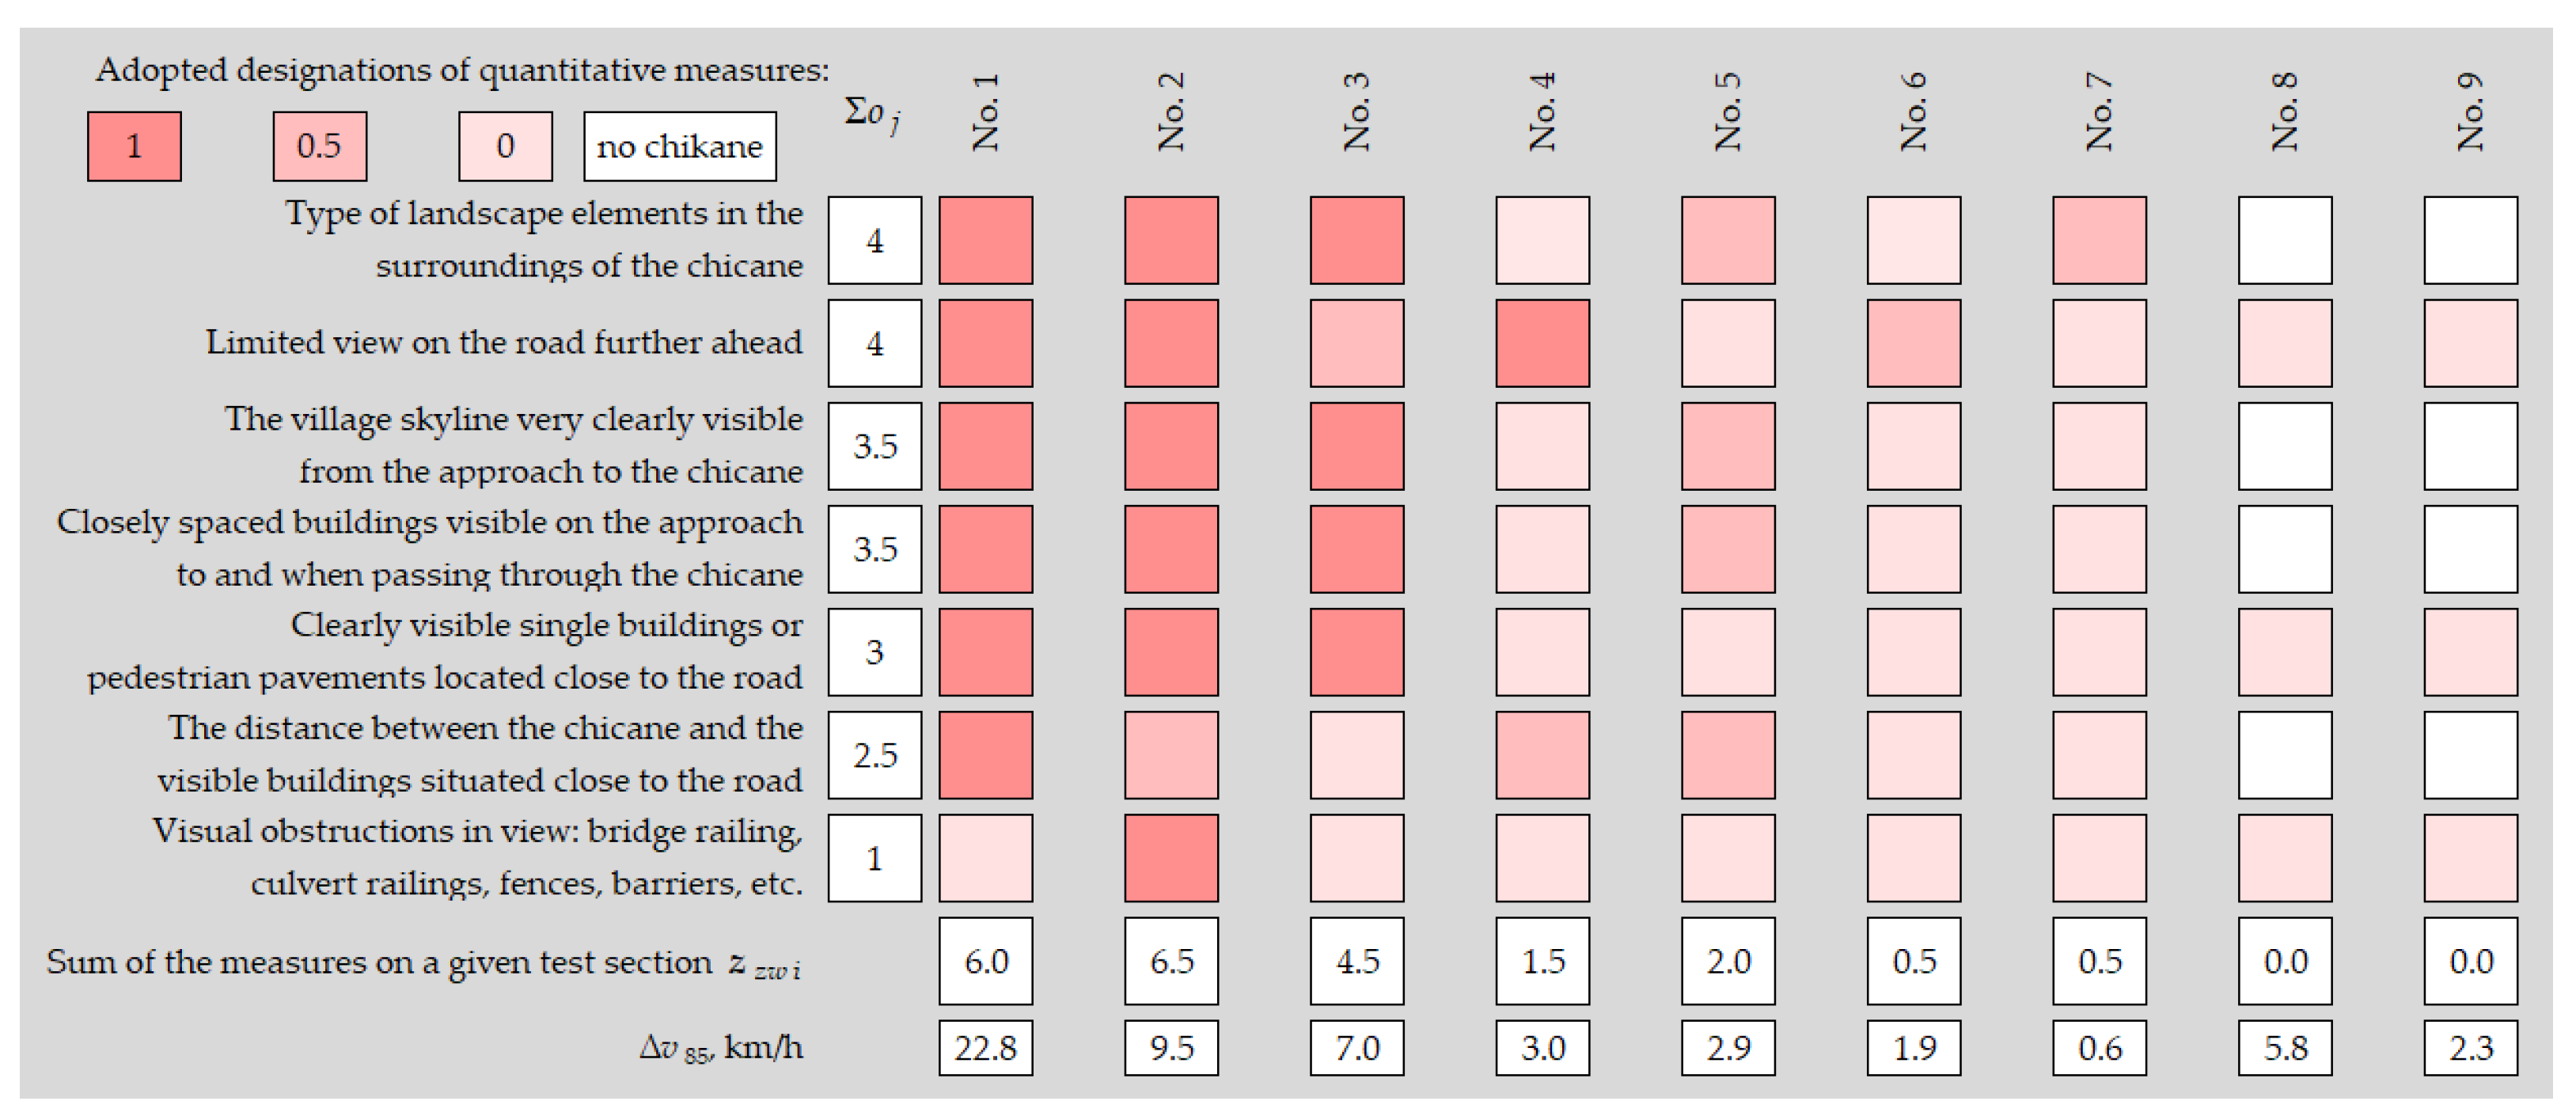Click the Δv85 value 0.6

(2099, 1047)
